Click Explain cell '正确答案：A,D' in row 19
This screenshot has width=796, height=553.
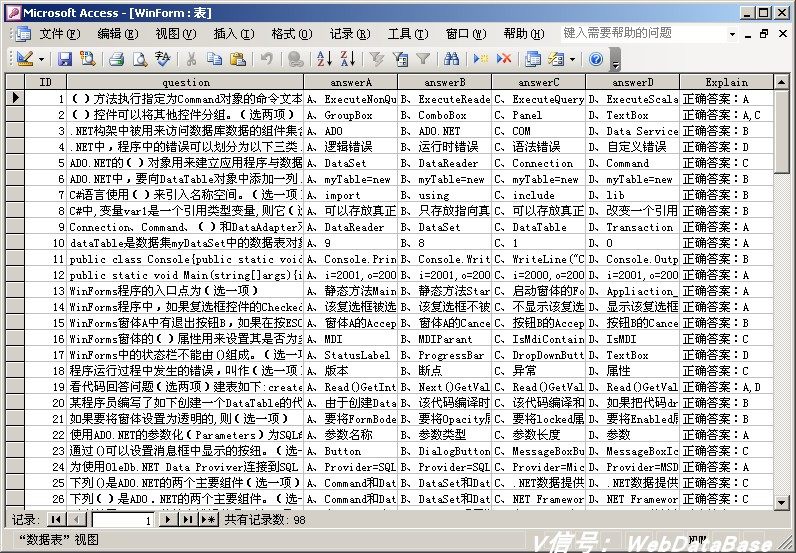coord(726,387)
